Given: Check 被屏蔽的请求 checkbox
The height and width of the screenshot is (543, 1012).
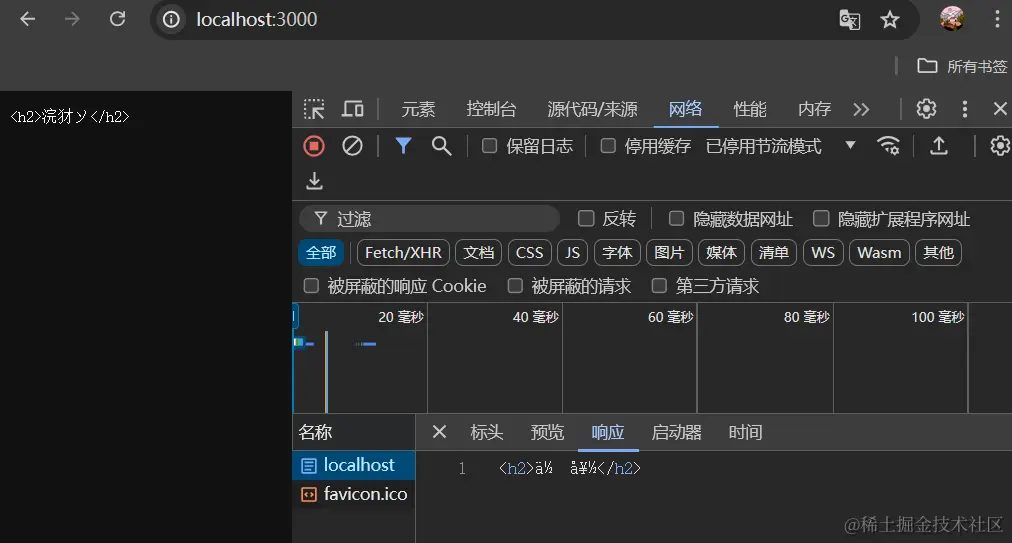Looking at the screenshot, I should (x=515, y=285).
